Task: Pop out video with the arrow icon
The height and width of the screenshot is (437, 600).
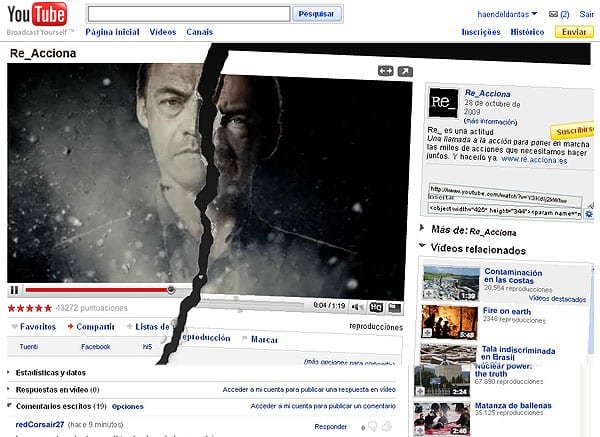Action: (405, 71)
